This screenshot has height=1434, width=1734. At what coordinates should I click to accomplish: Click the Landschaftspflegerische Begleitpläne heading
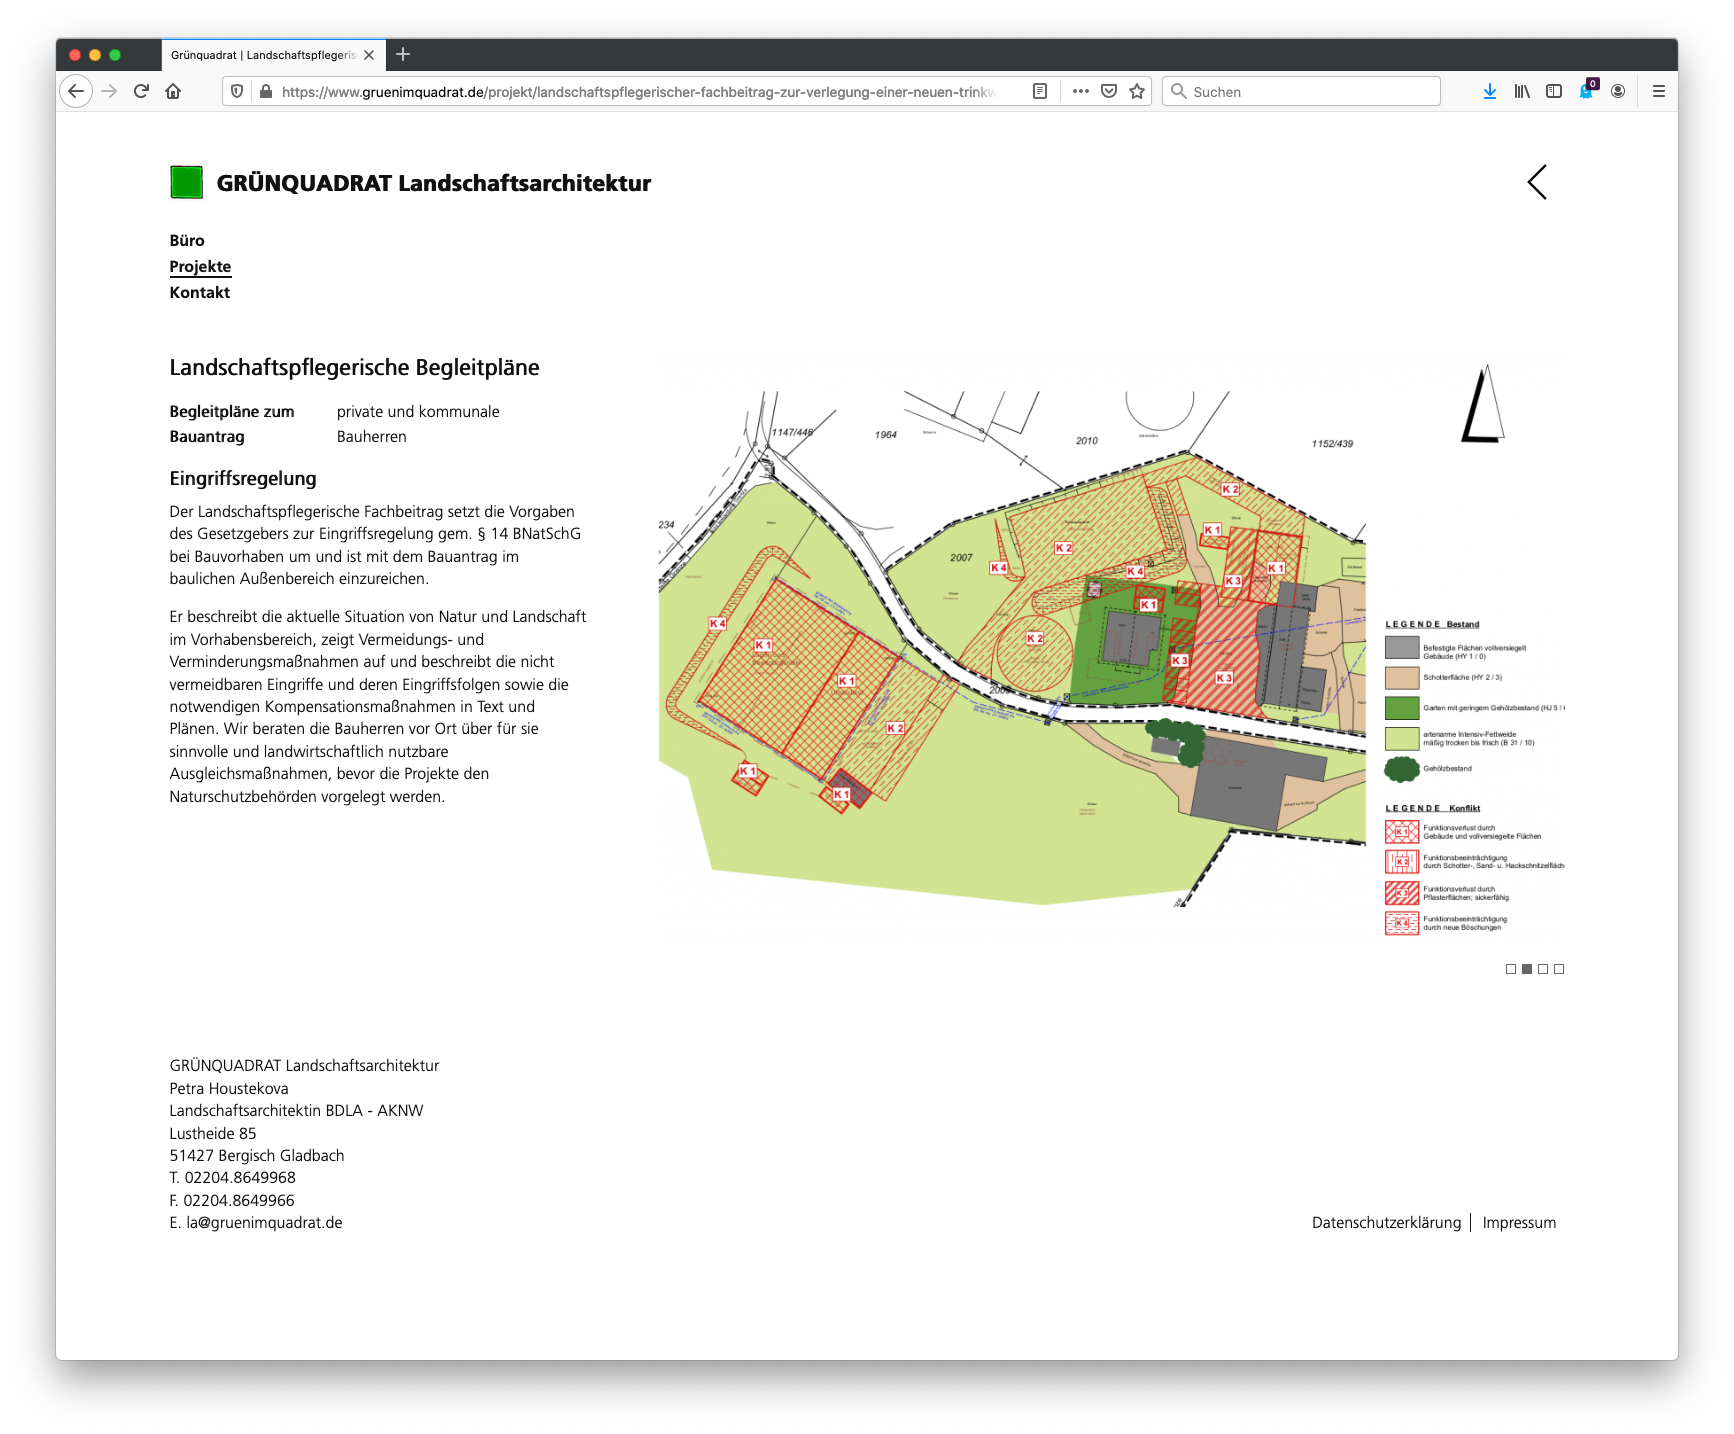[354, 367]
